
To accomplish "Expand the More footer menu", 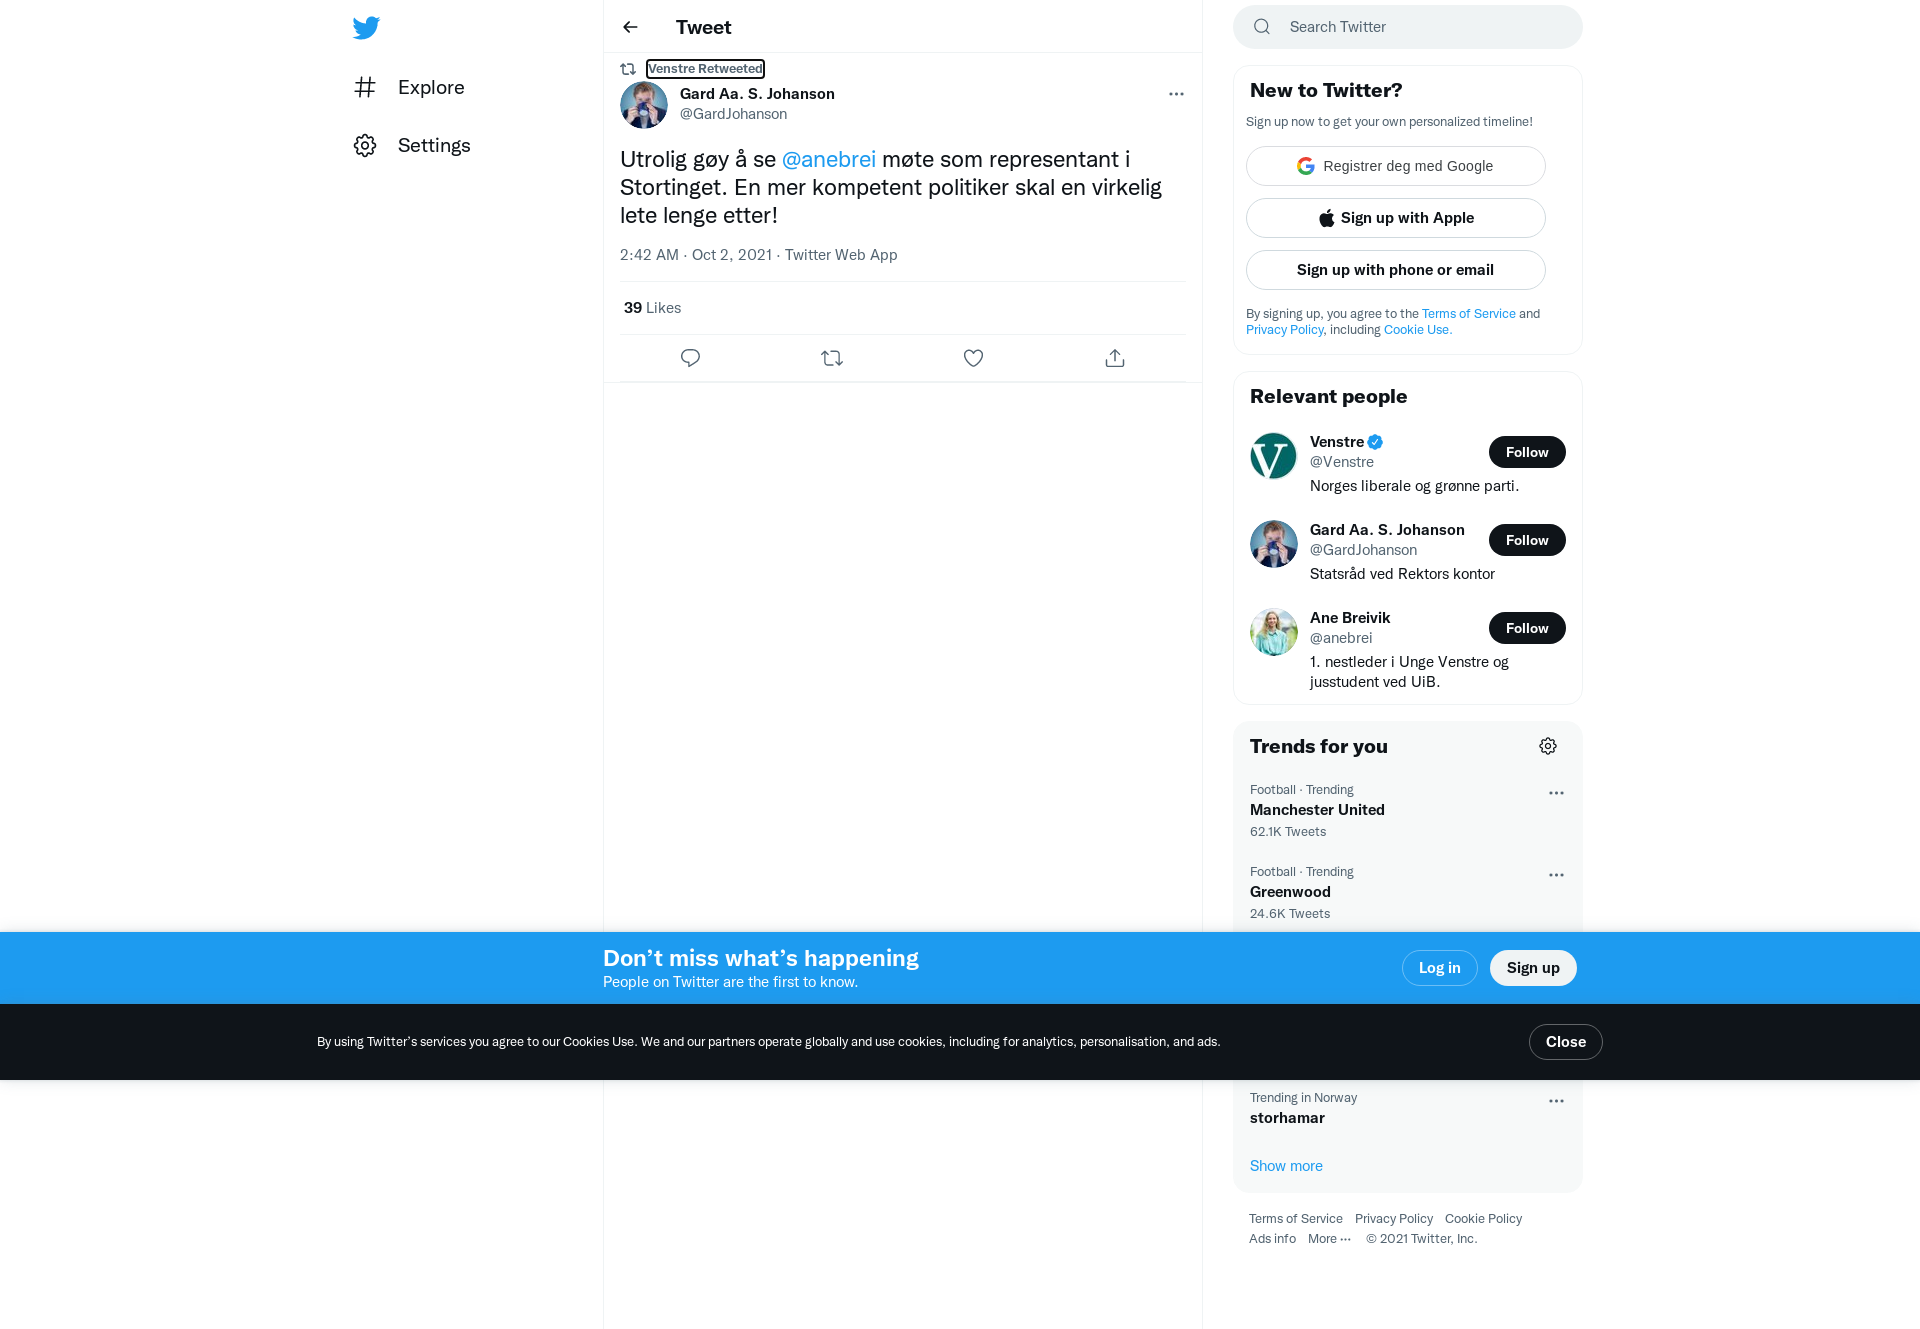I will click(1329, 1239).
